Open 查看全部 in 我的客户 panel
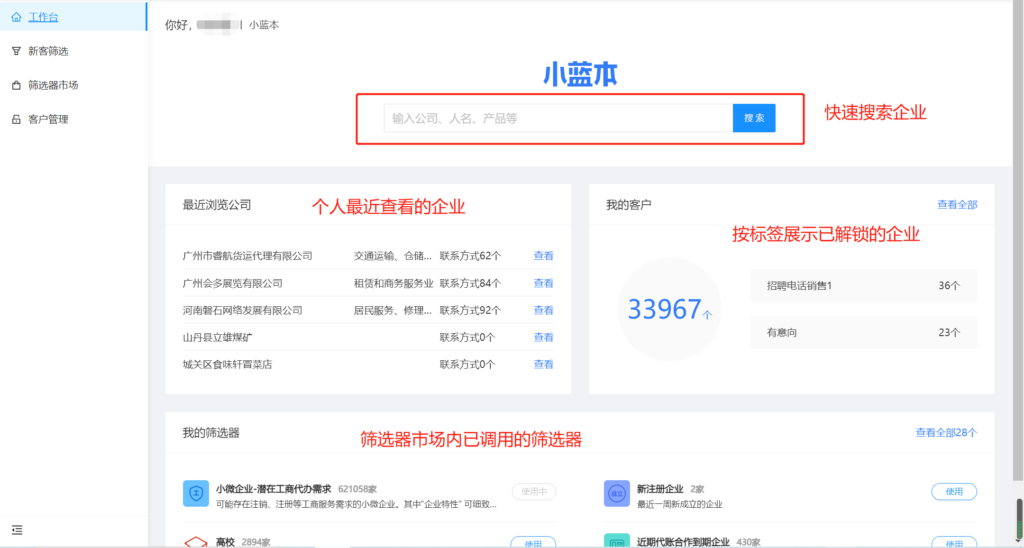The height and width of the screenshot is (548, 1024). tap(956, 205)
